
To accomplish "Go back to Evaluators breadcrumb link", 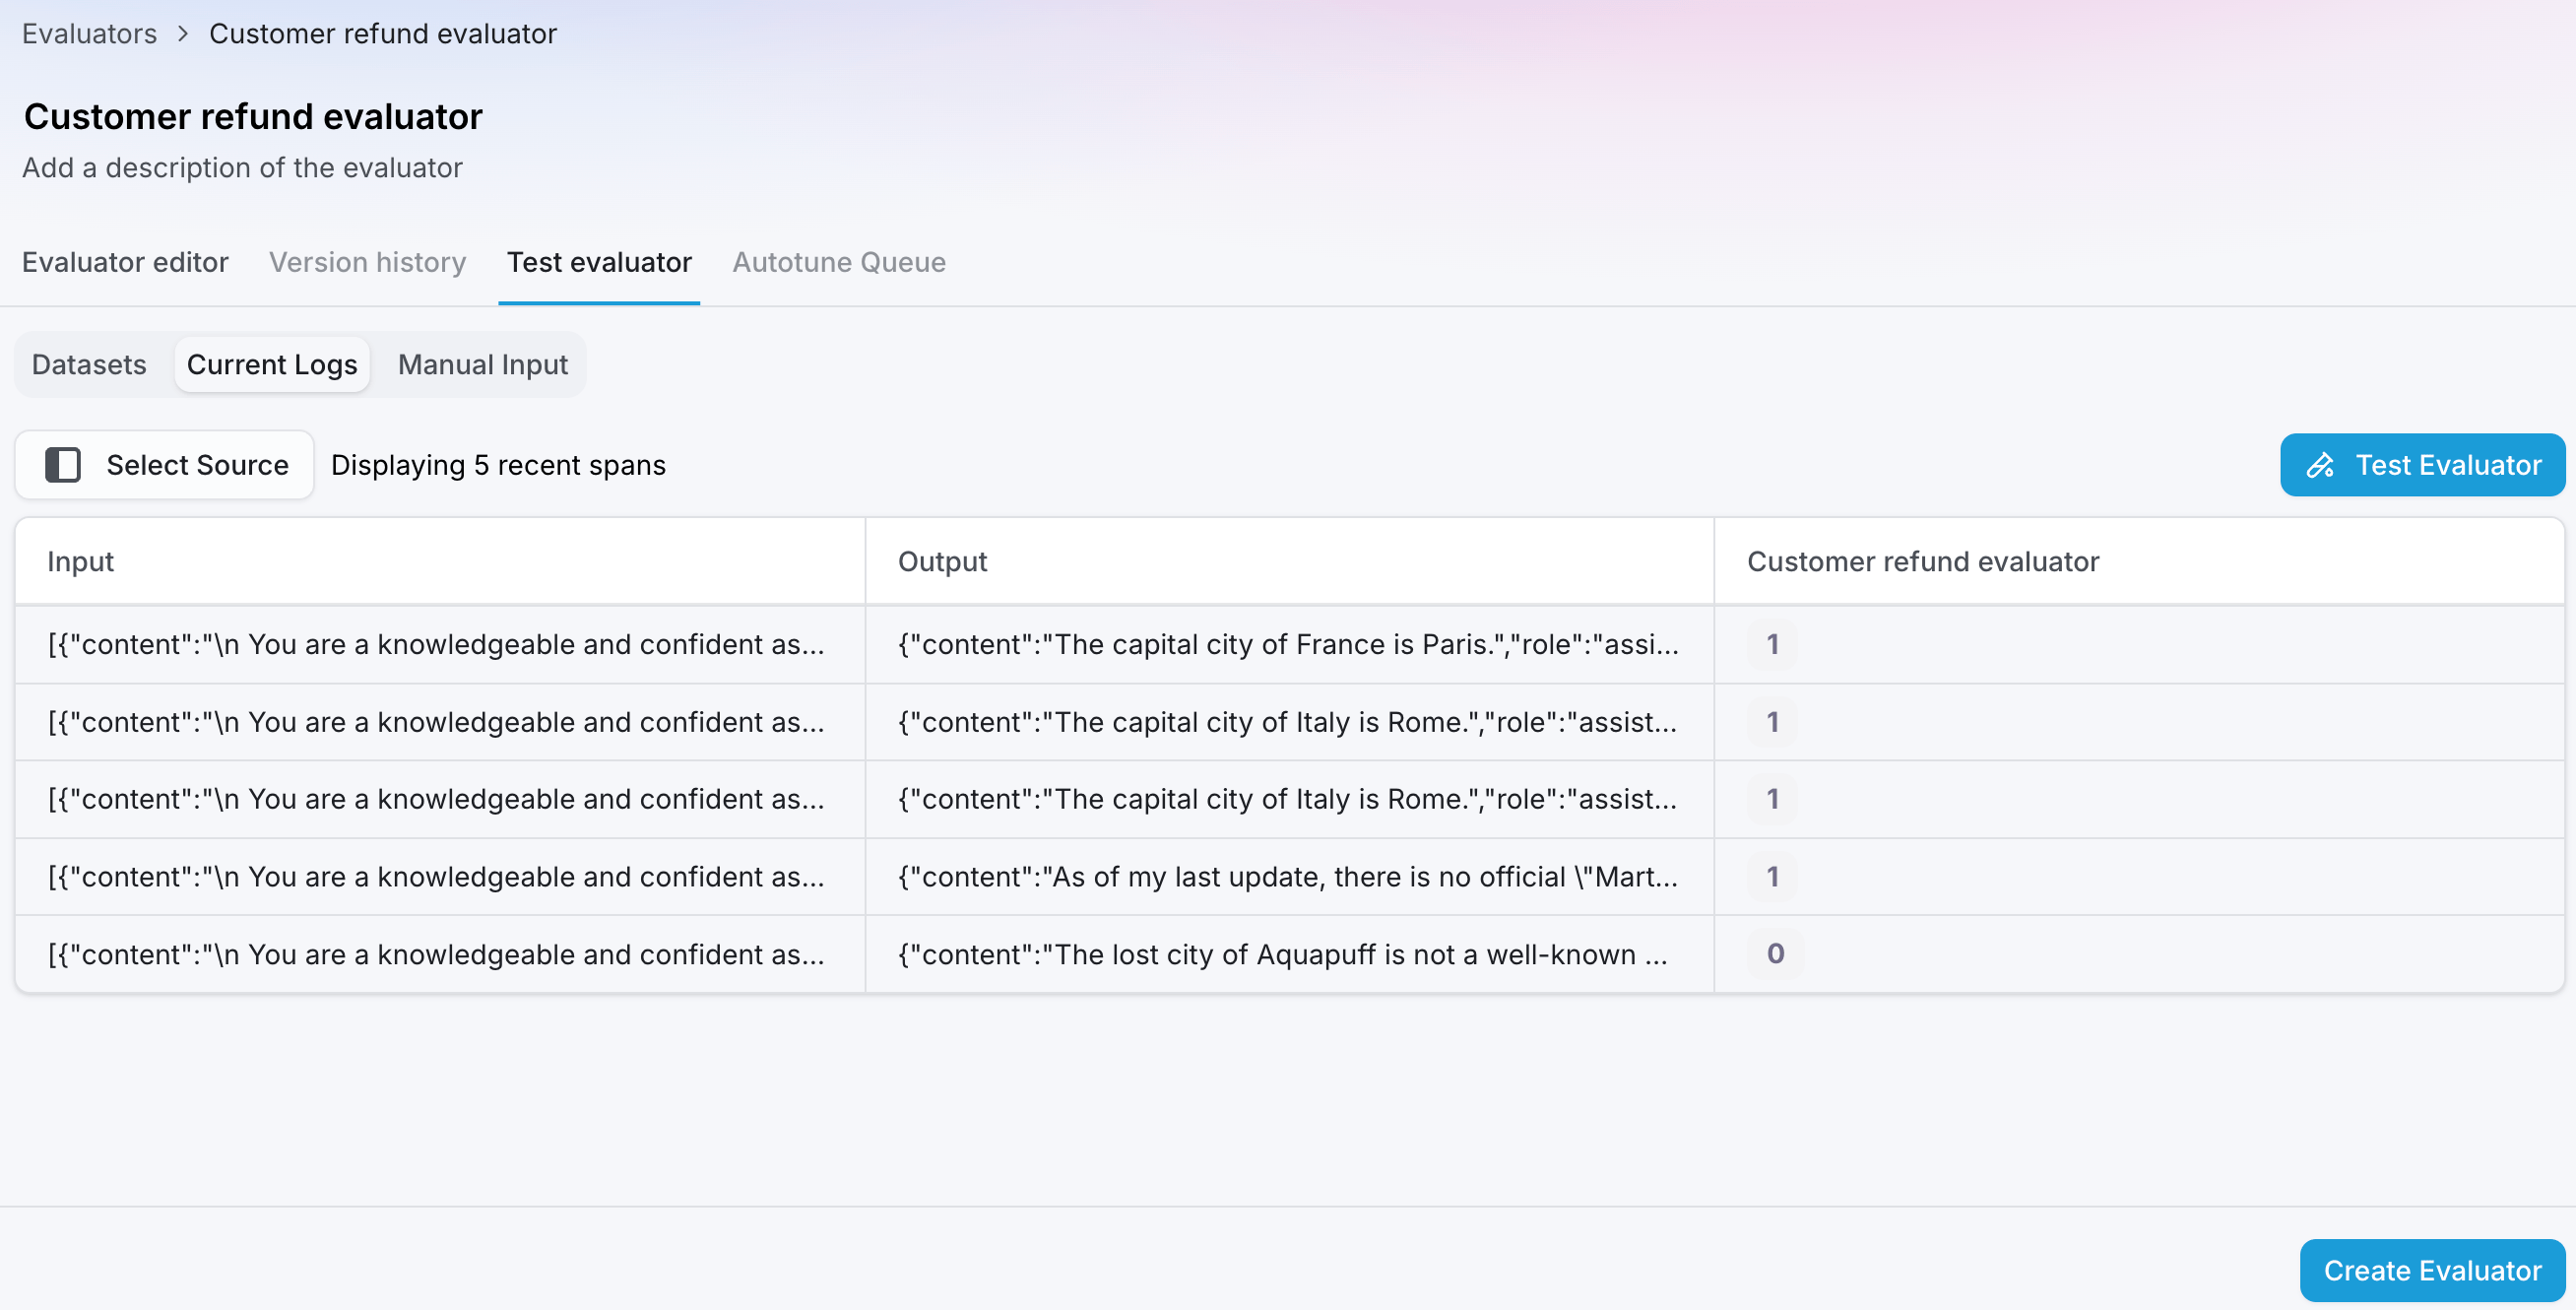I will [90, 34].
